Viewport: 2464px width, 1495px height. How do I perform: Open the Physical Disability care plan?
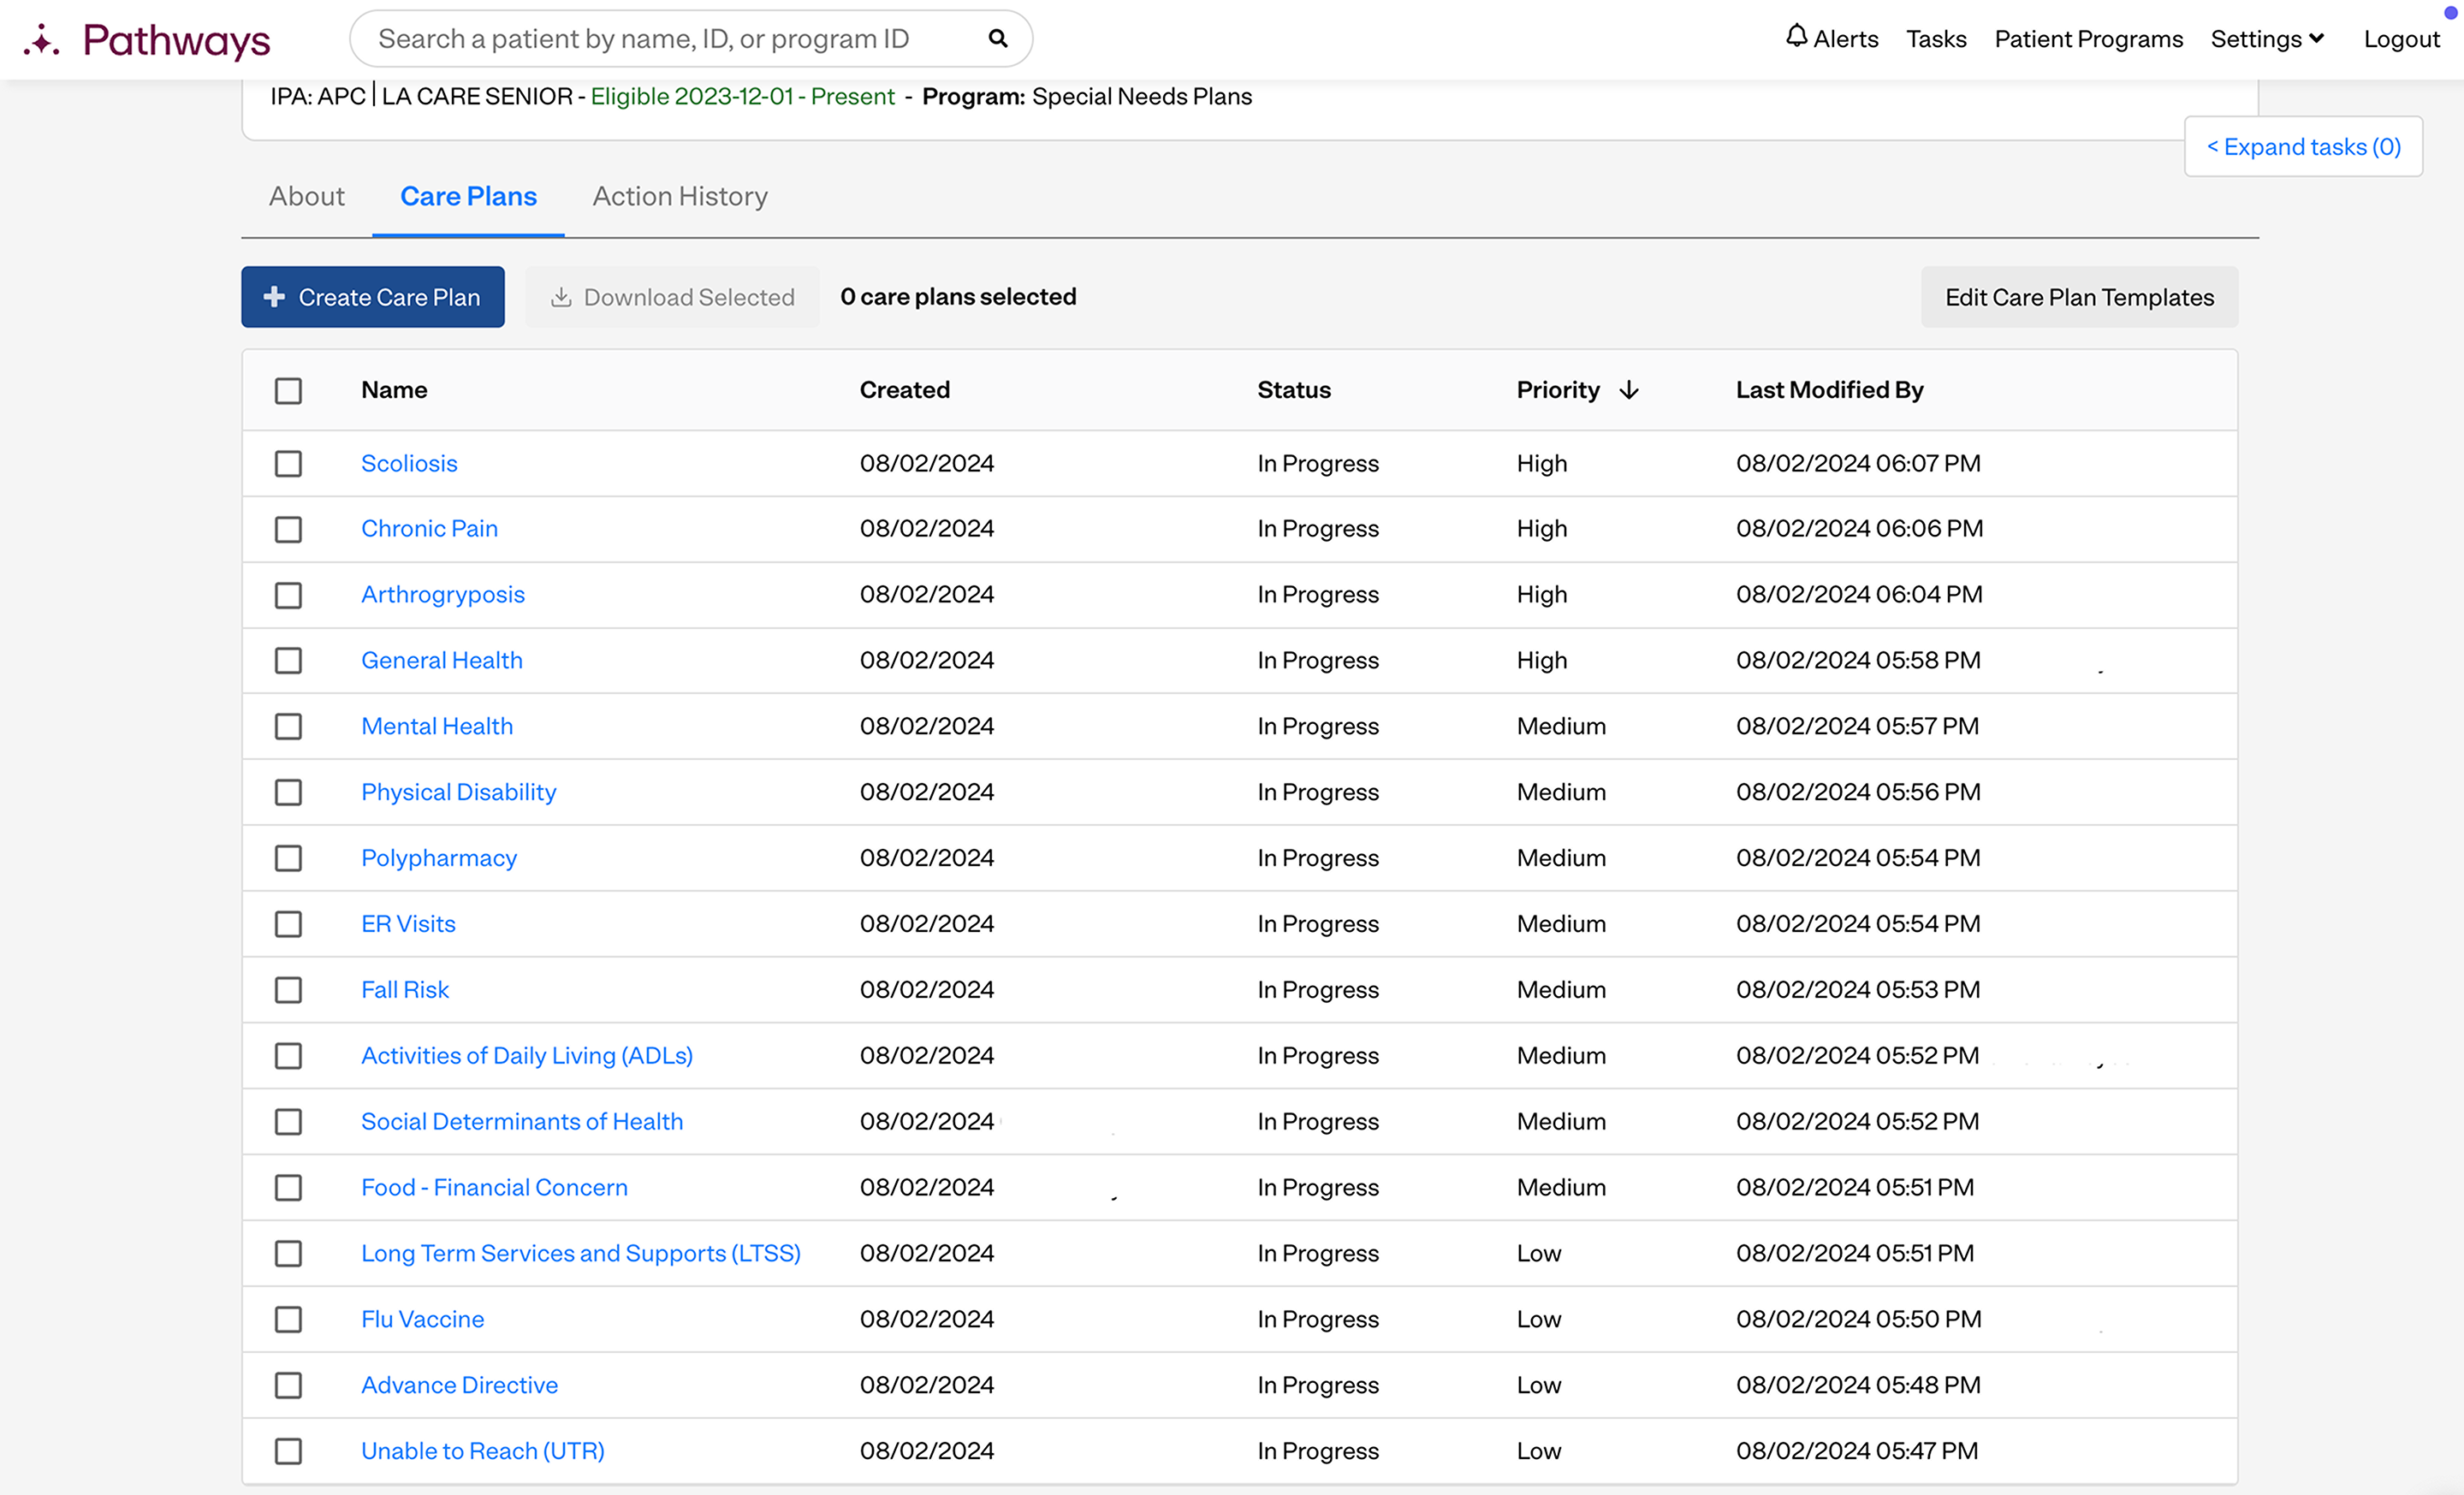pyautogui.click(x=459, y=792)
